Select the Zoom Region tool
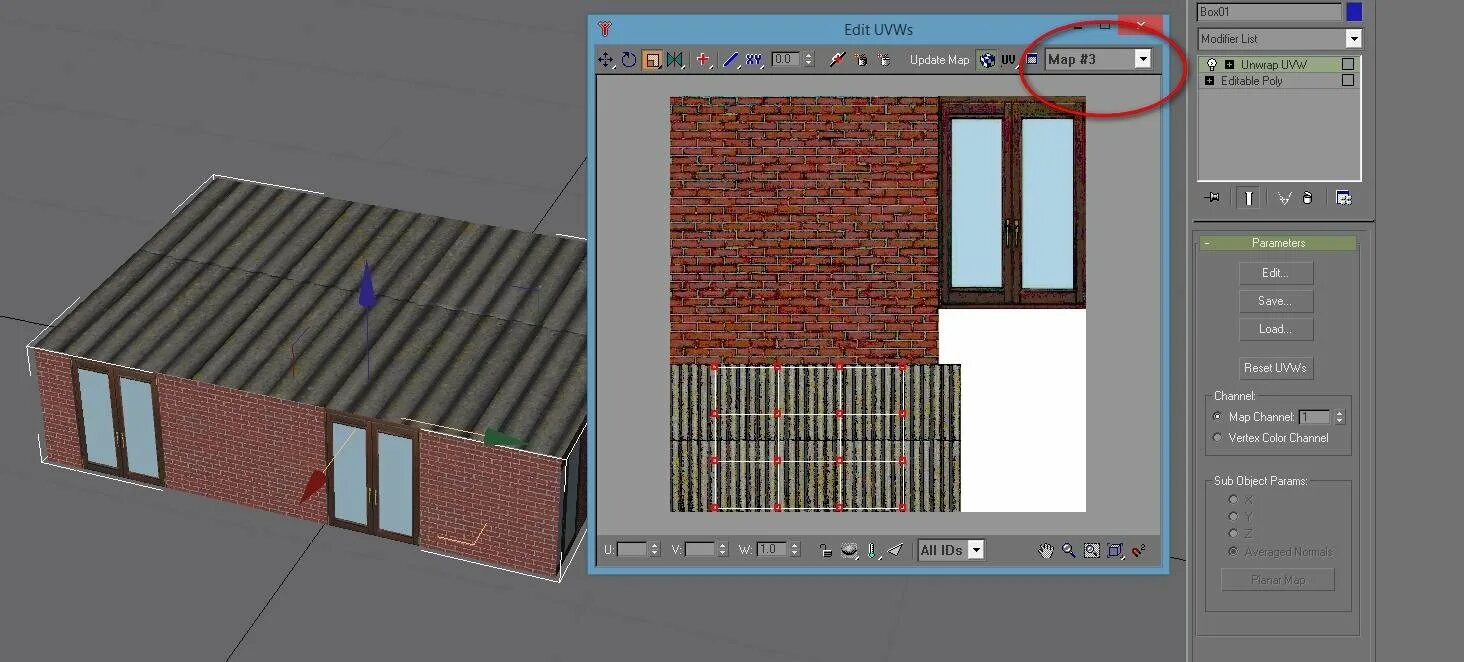Image resolution: width=1464 pixels, height=662 pixels. pyautogui.click(x=1092, y=550)
